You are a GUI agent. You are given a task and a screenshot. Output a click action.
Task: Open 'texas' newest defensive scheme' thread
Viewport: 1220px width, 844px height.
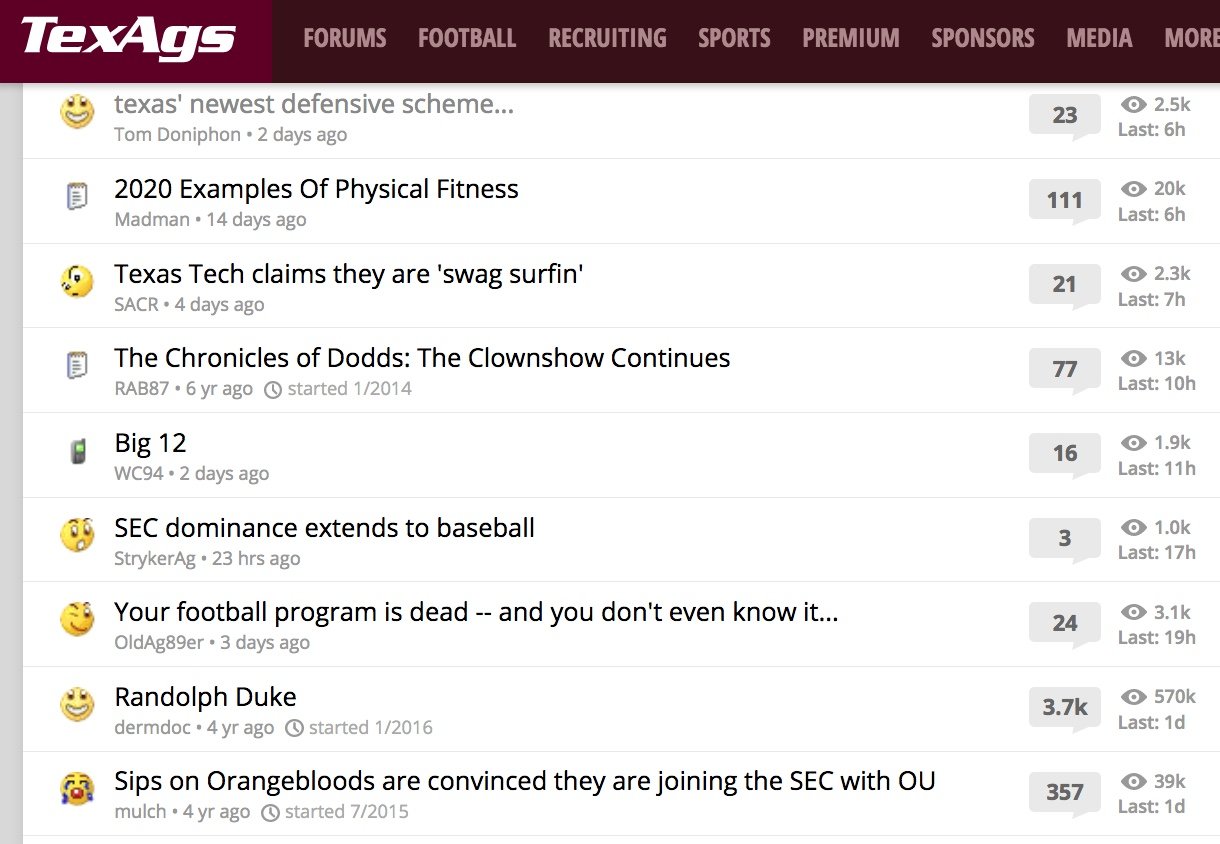click(x=314, y=104)
